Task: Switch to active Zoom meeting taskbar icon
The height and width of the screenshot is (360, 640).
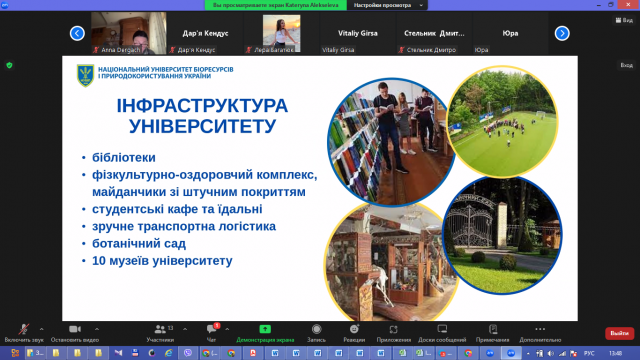Action: coord(511,353)
